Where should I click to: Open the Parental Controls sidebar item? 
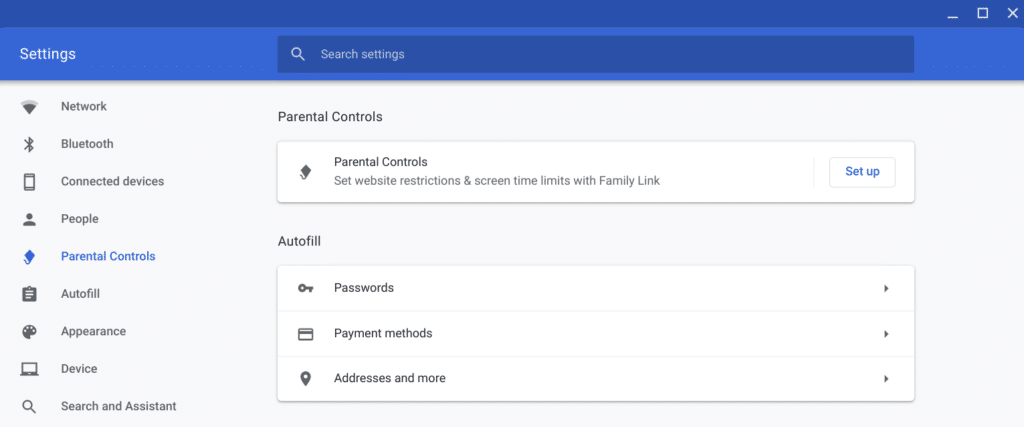coord(108,257)
